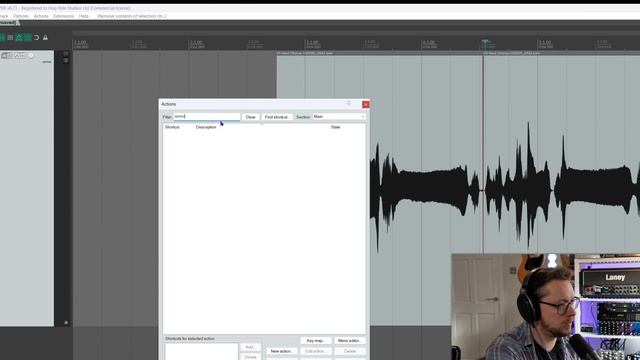Open the Actions menu

click(x=41, y=16)
